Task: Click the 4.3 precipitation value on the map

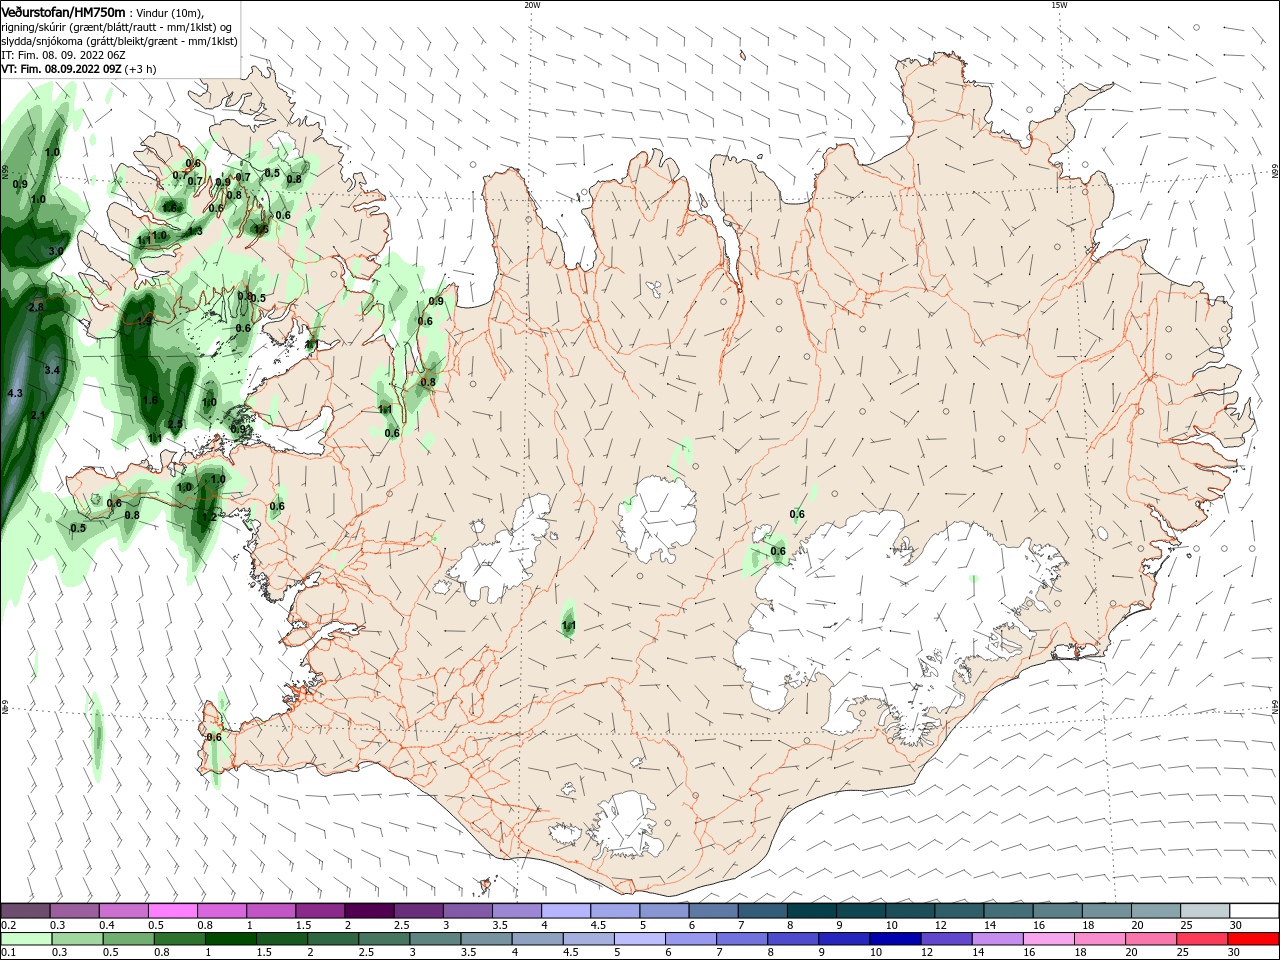Action: point(15,394)
